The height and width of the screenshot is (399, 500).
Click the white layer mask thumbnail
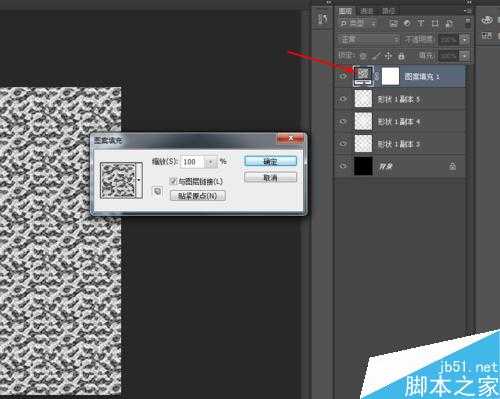point(390,76)
